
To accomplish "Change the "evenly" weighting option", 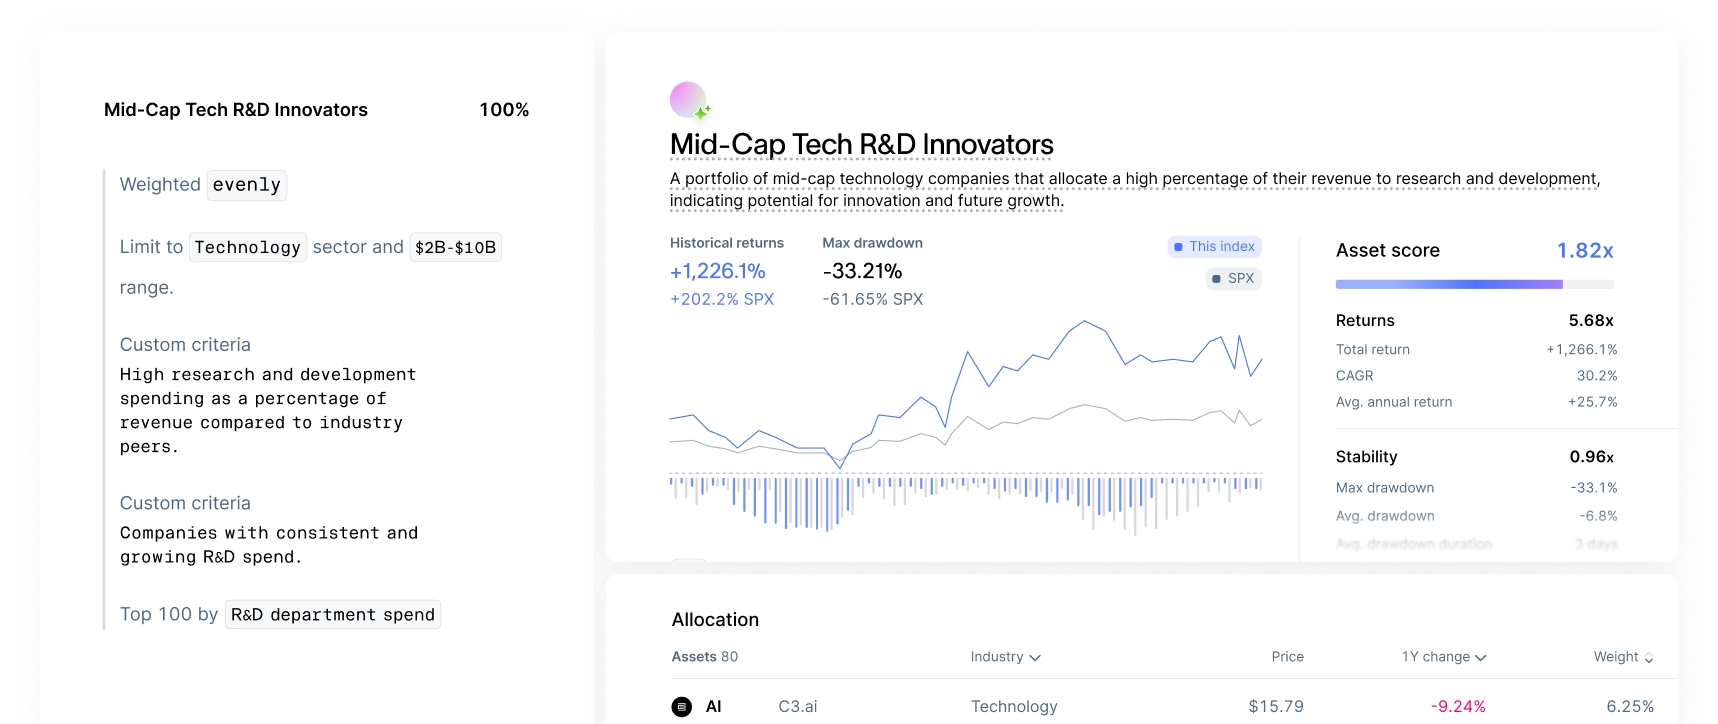I will [x=246, y=185].
